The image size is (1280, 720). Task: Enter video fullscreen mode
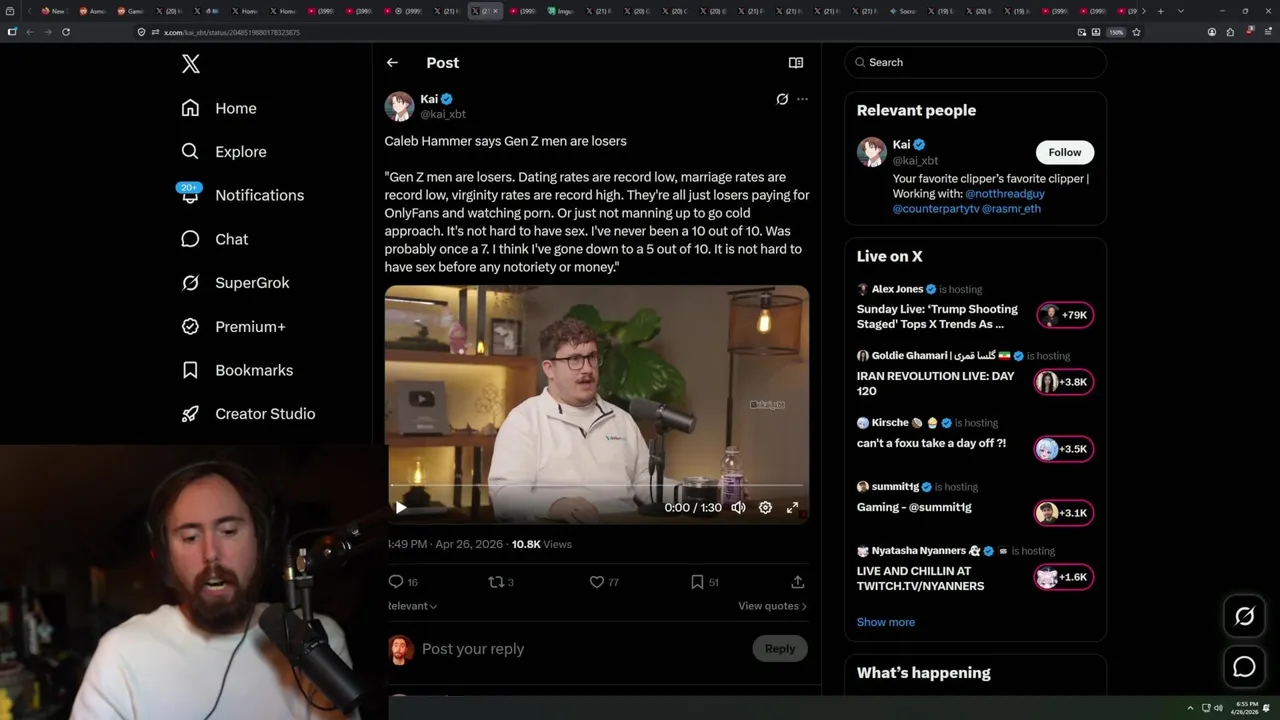tap(792, 507)
